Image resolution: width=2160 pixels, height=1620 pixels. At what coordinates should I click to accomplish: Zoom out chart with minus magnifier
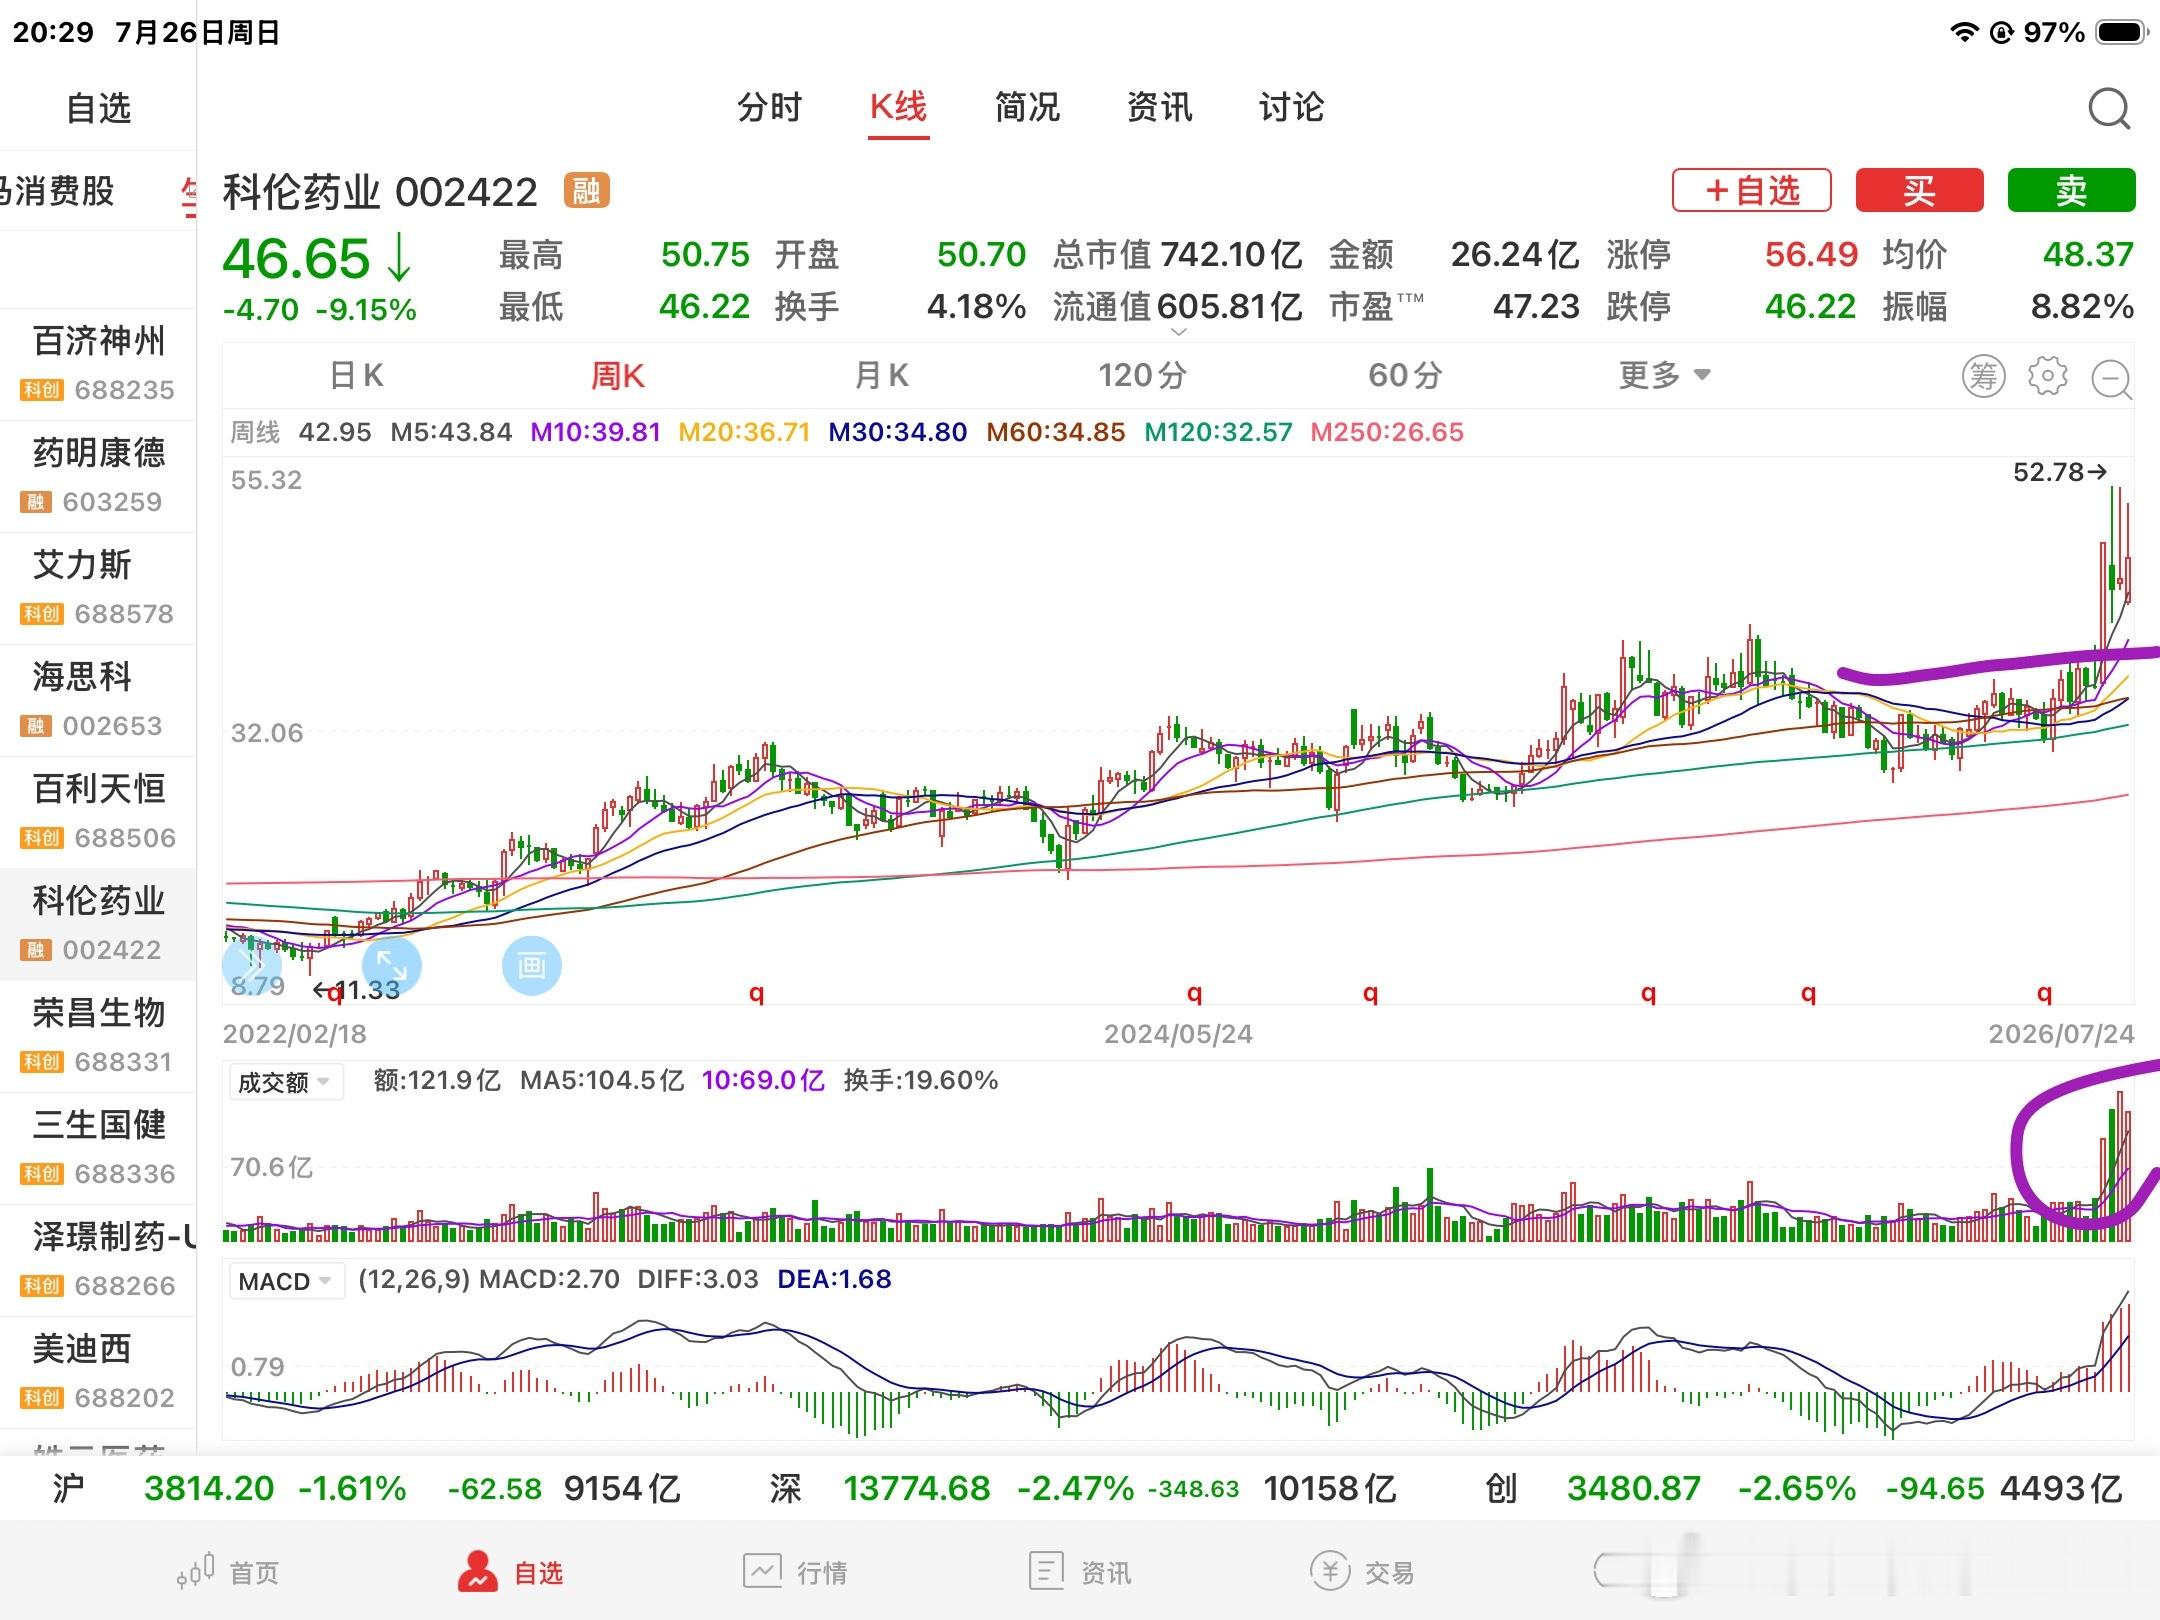point(2112,379)
